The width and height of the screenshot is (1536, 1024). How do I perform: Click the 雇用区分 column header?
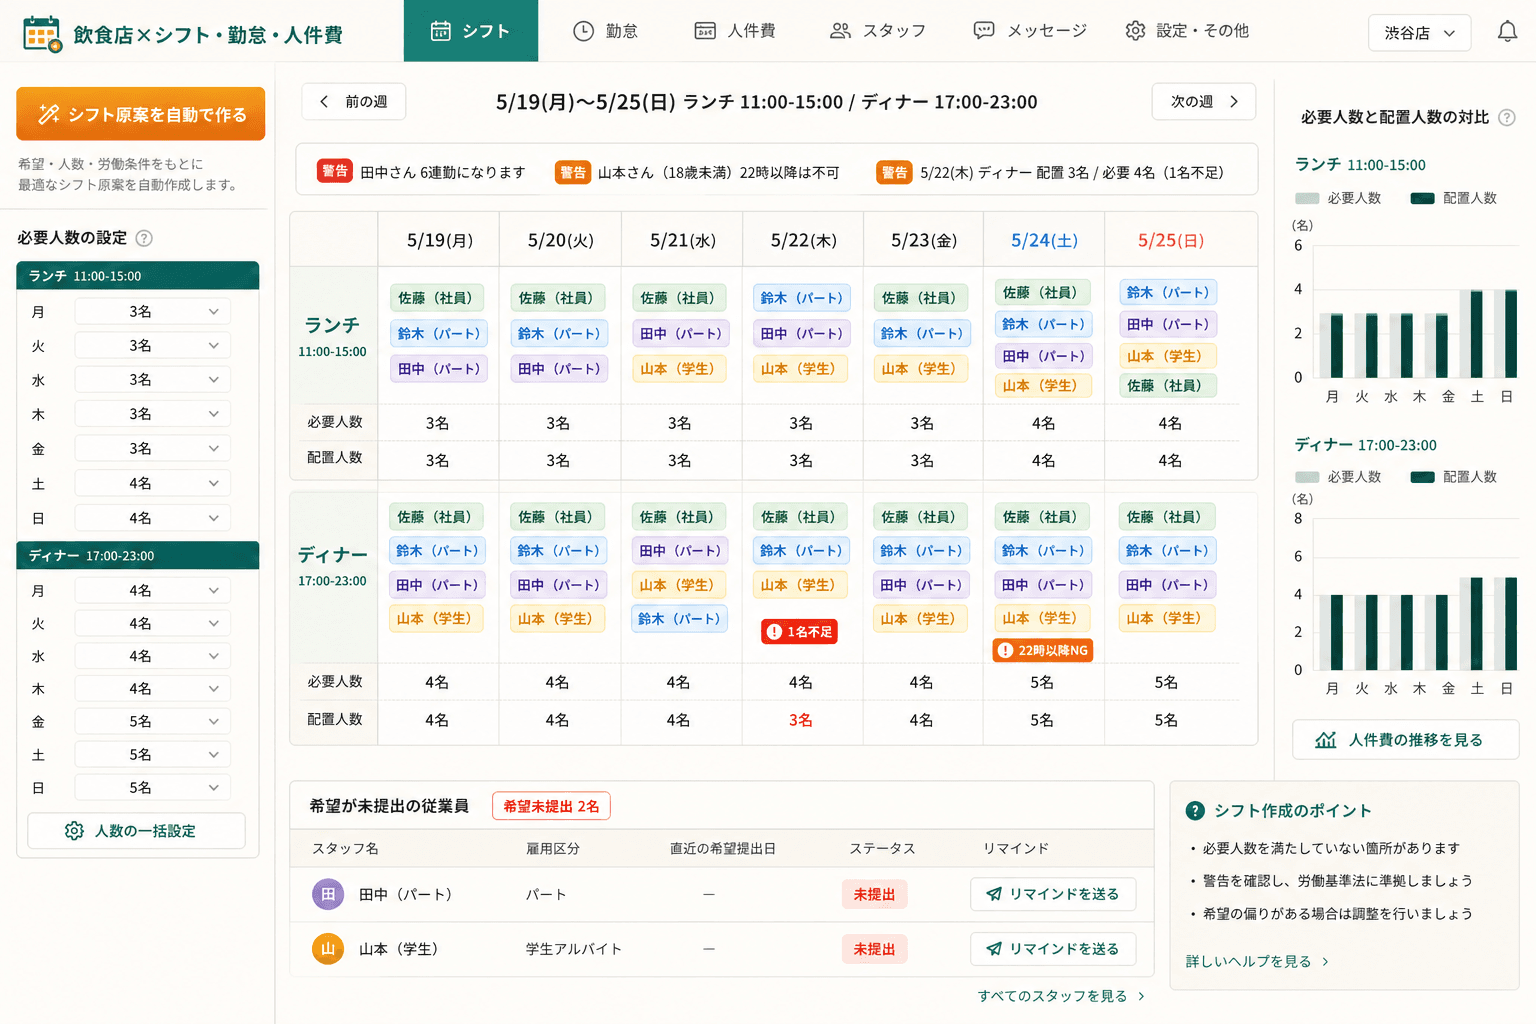553,848
